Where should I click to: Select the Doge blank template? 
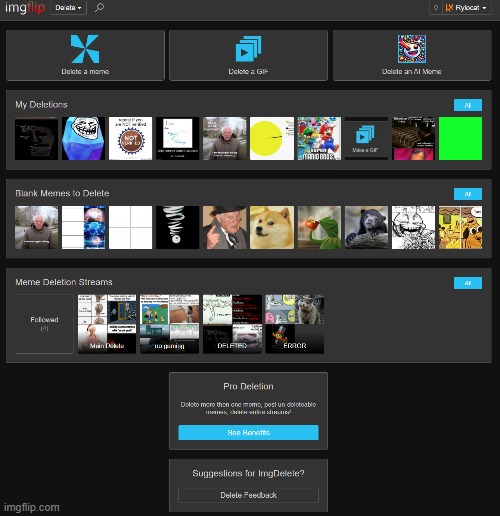click(272, 227)
